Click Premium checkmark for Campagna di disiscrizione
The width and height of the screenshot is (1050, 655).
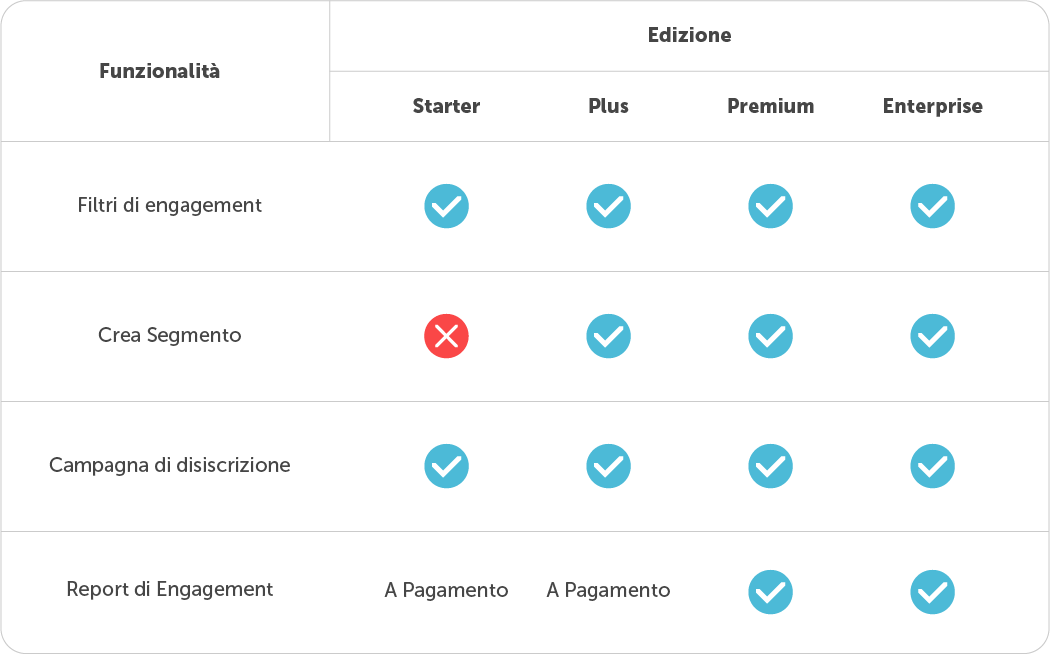(x=770, y=466)
